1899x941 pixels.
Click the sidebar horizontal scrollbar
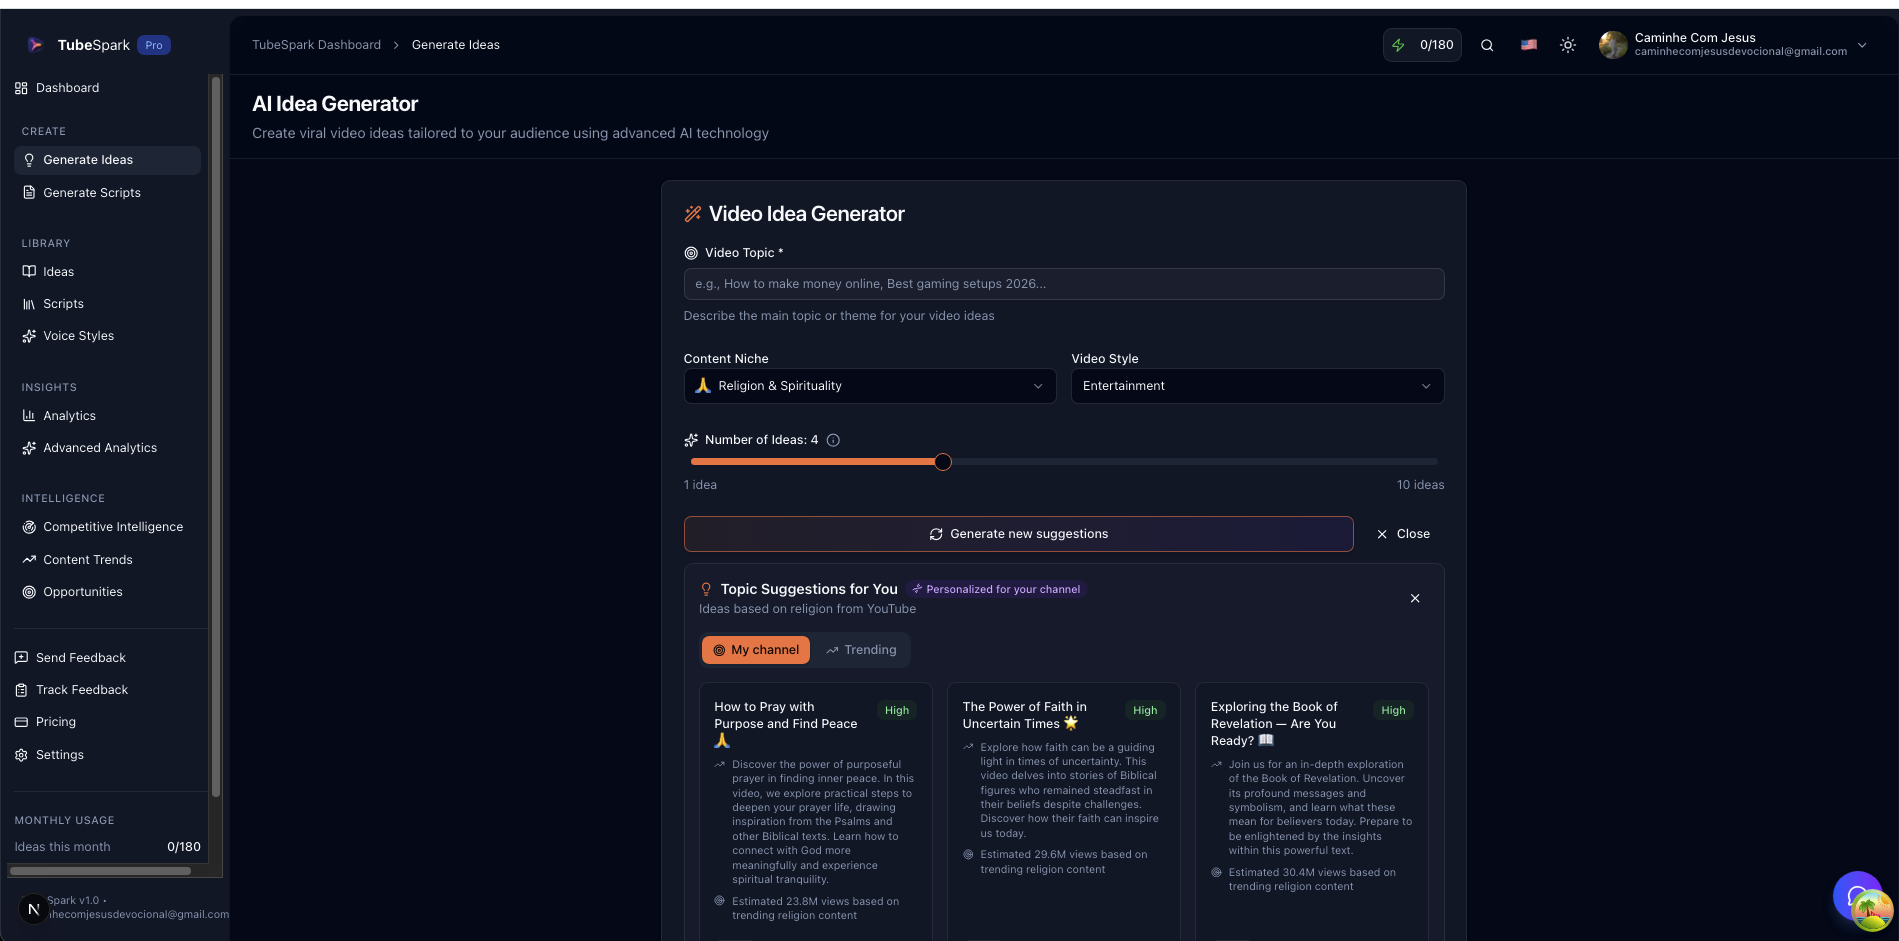(x=100, y=871)
